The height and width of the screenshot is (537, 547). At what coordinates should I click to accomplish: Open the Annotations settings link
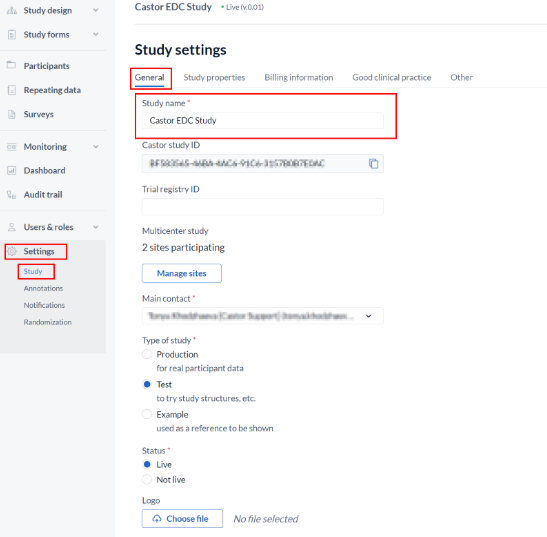pos(43,288)
